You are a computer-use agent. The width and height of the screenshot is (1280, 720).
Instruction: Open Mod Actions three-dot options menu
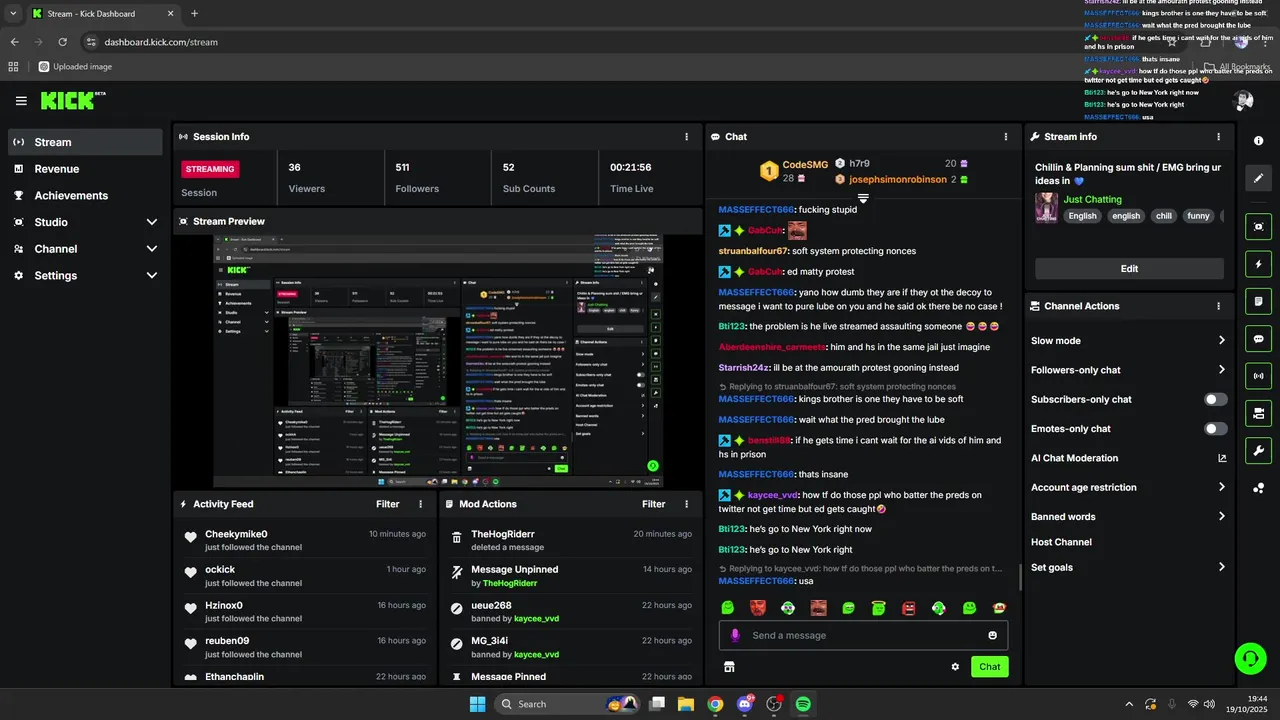click(686, 504)
